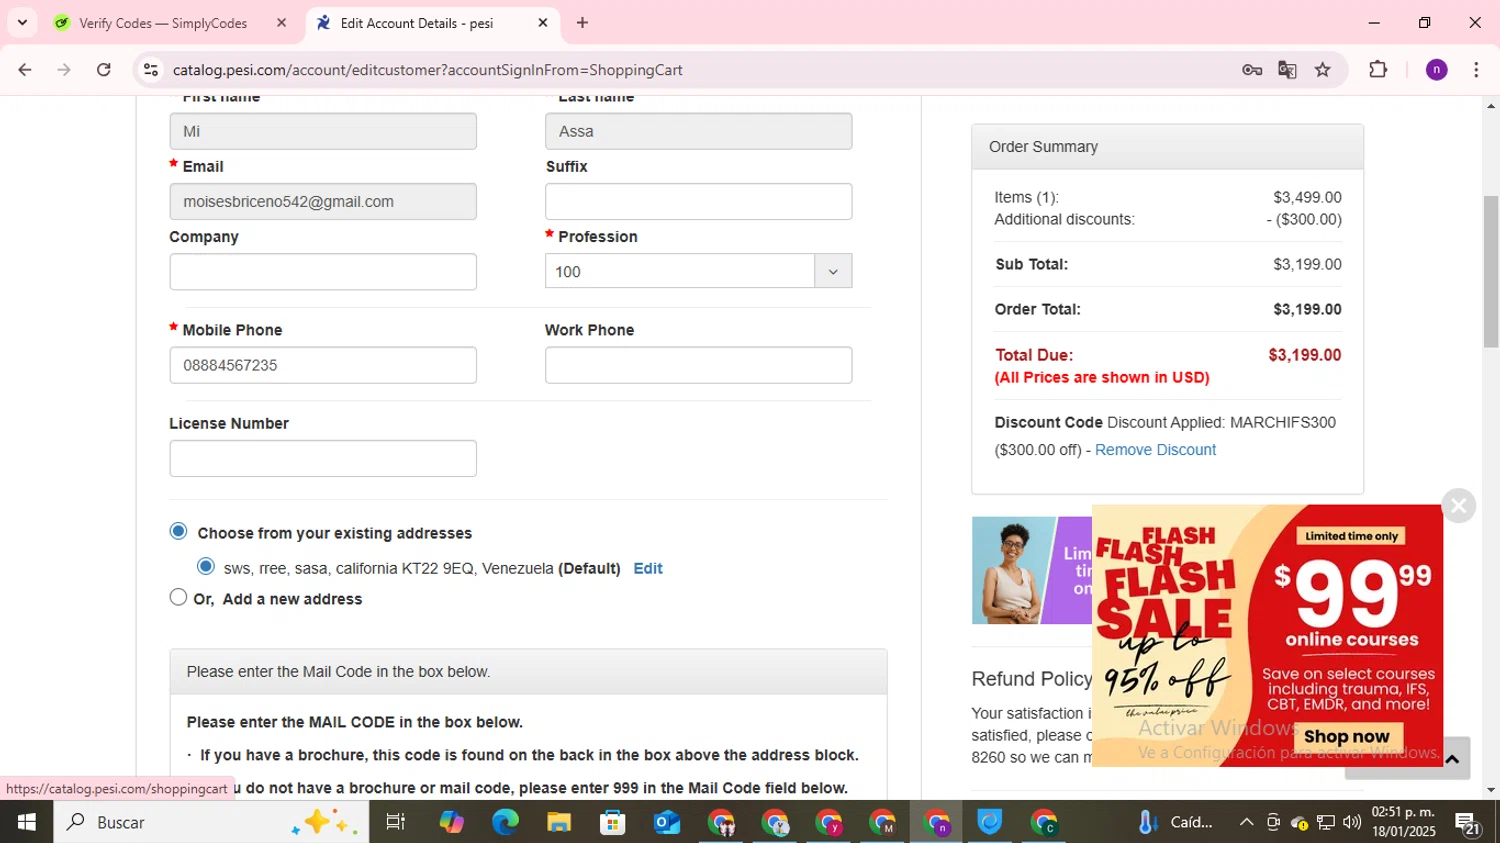Image resolution: width=1500 pixels, height=843 pixels.
Task: Open Microsoft Edge from the taskbar
Action: 505,822
